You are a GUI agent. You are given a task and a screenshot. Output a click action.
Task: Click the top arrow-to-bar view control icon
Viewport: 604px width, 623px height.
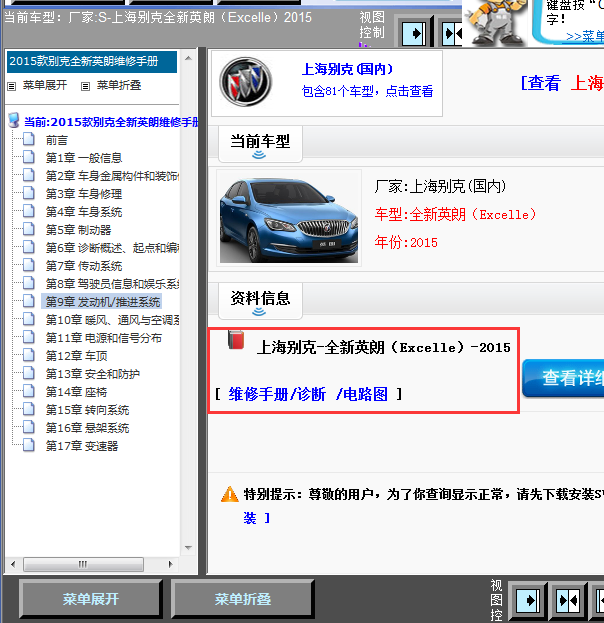[x=414, y=33]
